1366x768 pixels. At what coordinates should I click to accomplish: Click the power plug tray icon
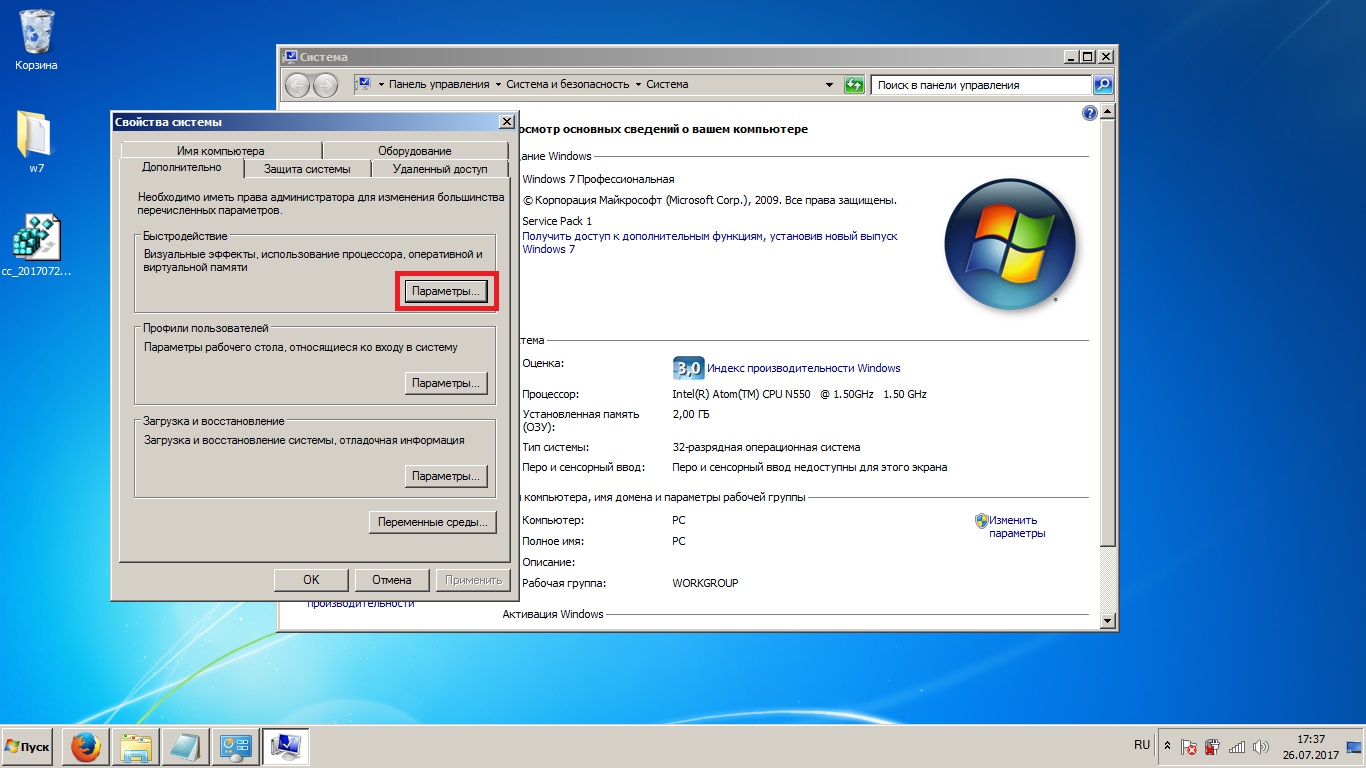coord(1212,747)
